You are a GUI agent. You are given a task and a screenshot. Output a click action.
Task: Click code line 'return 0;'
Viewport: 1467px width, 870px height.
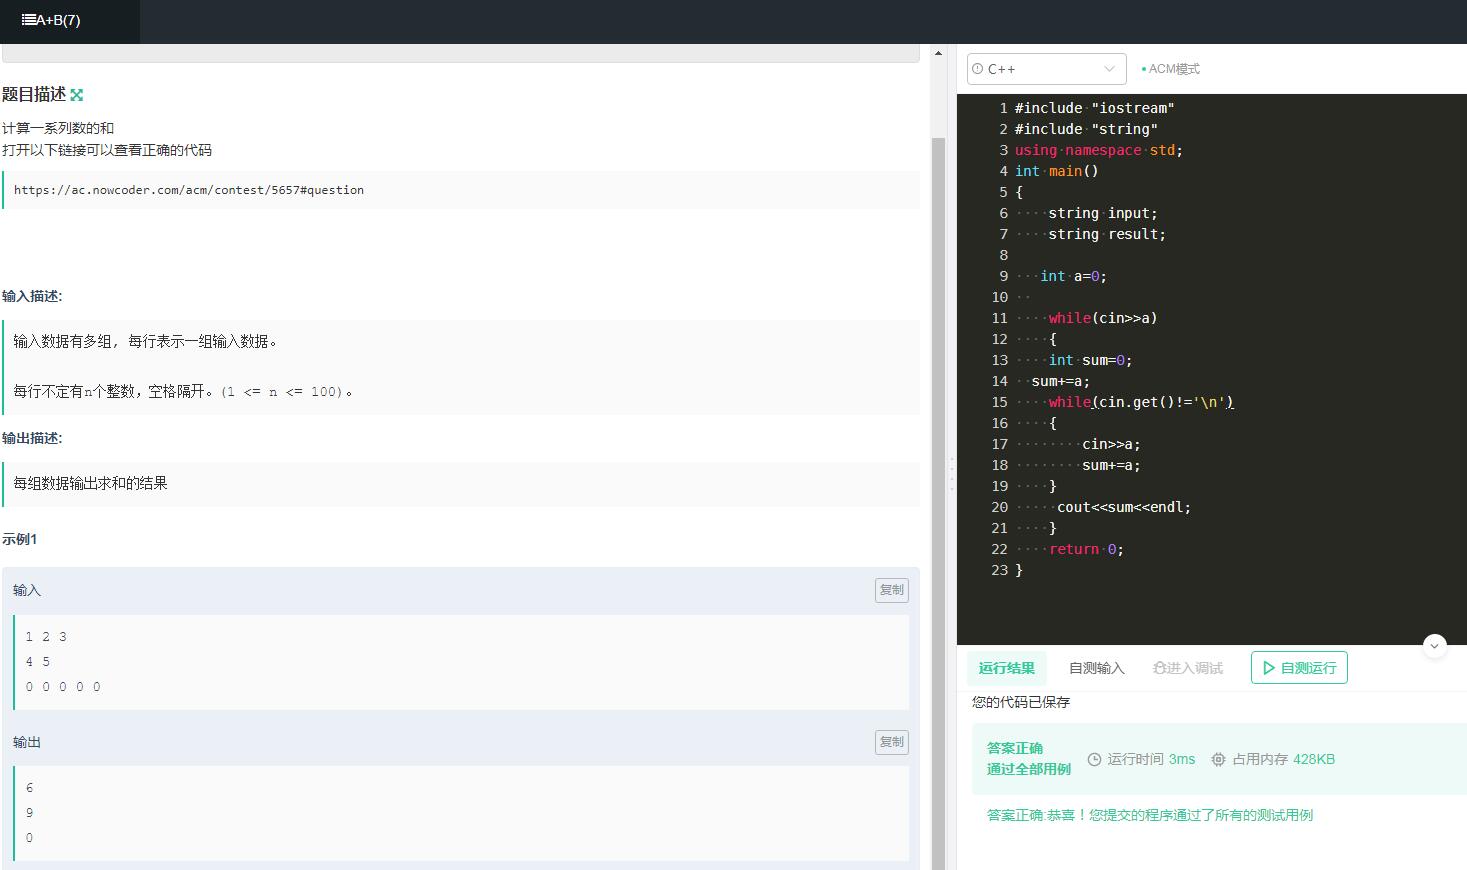click(x=1086, y=549)
